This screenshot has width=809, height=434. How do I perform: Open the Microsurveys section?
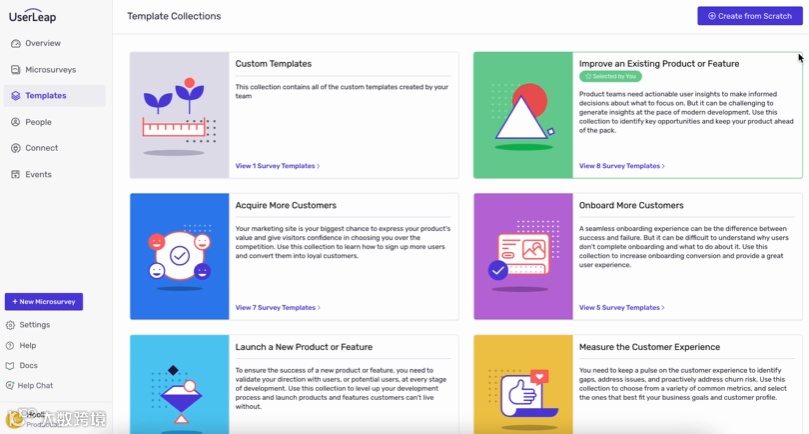(51, 70)
